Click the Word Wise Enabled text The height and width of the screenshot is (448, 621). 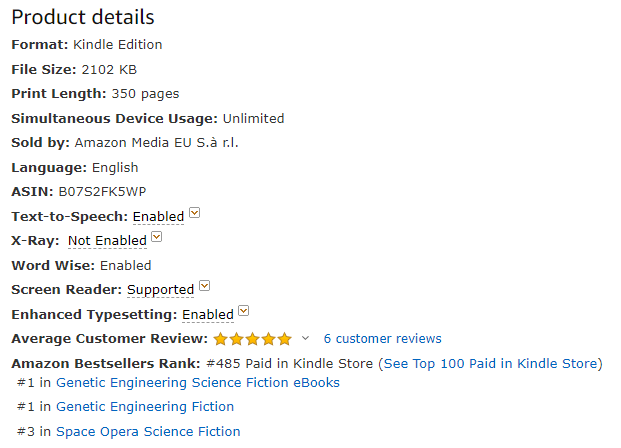pyautogui.click(x=125, y=265)
